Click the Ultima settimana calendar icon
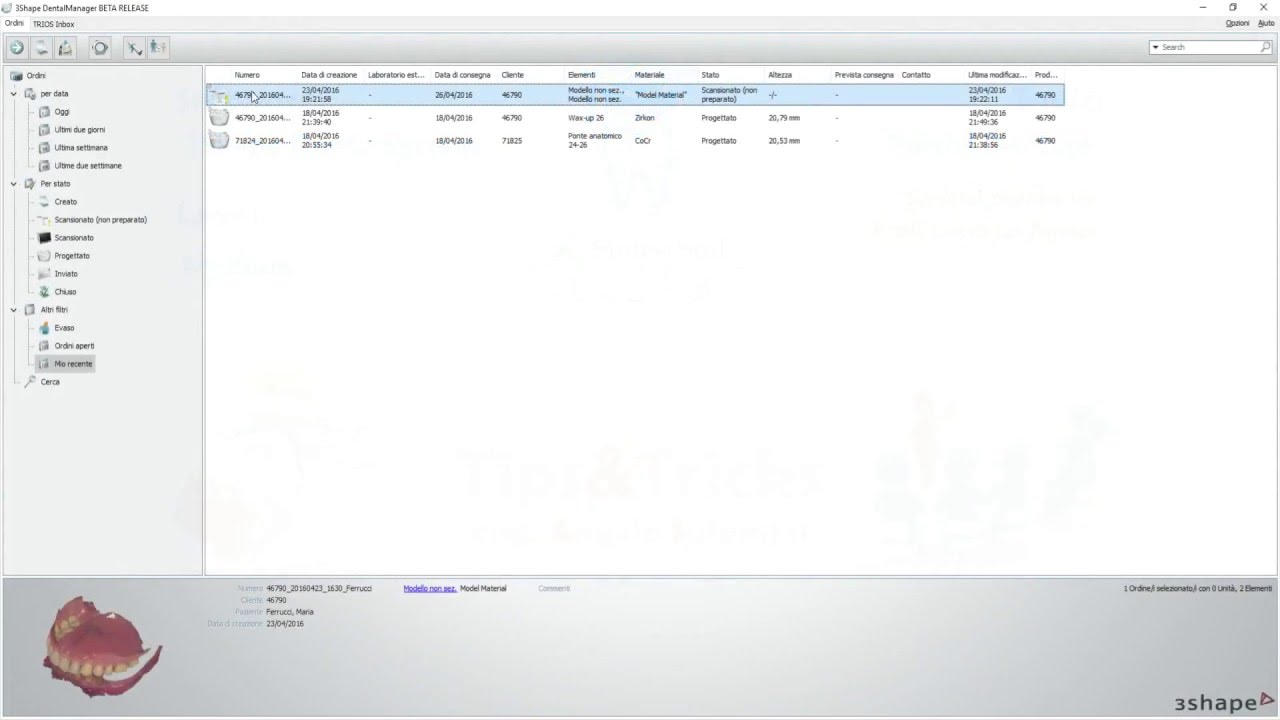The image size is (1280, 720). point(44,148)
